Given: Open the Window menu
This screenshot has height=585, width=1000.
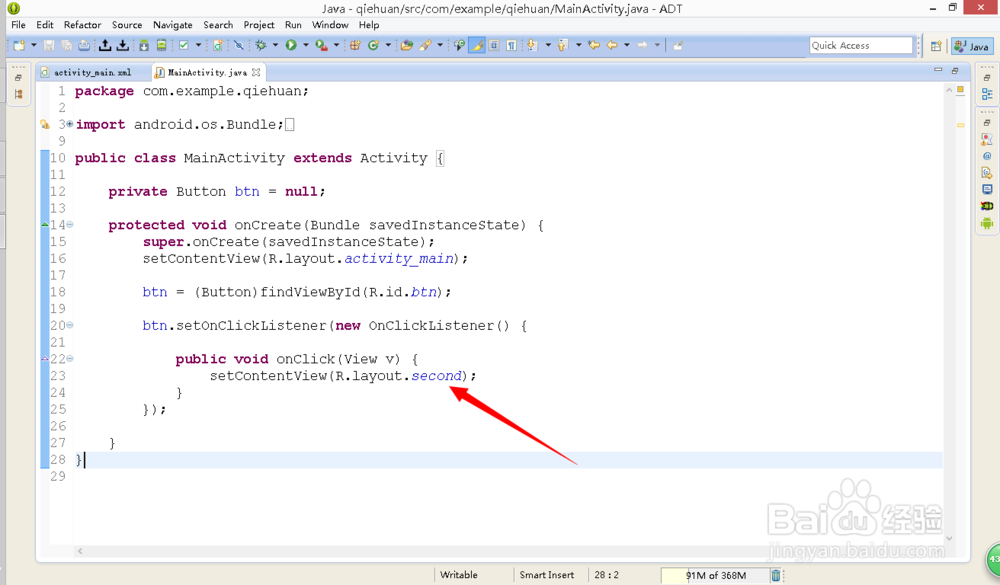Looking at the screenshot, I should point(330,25).
